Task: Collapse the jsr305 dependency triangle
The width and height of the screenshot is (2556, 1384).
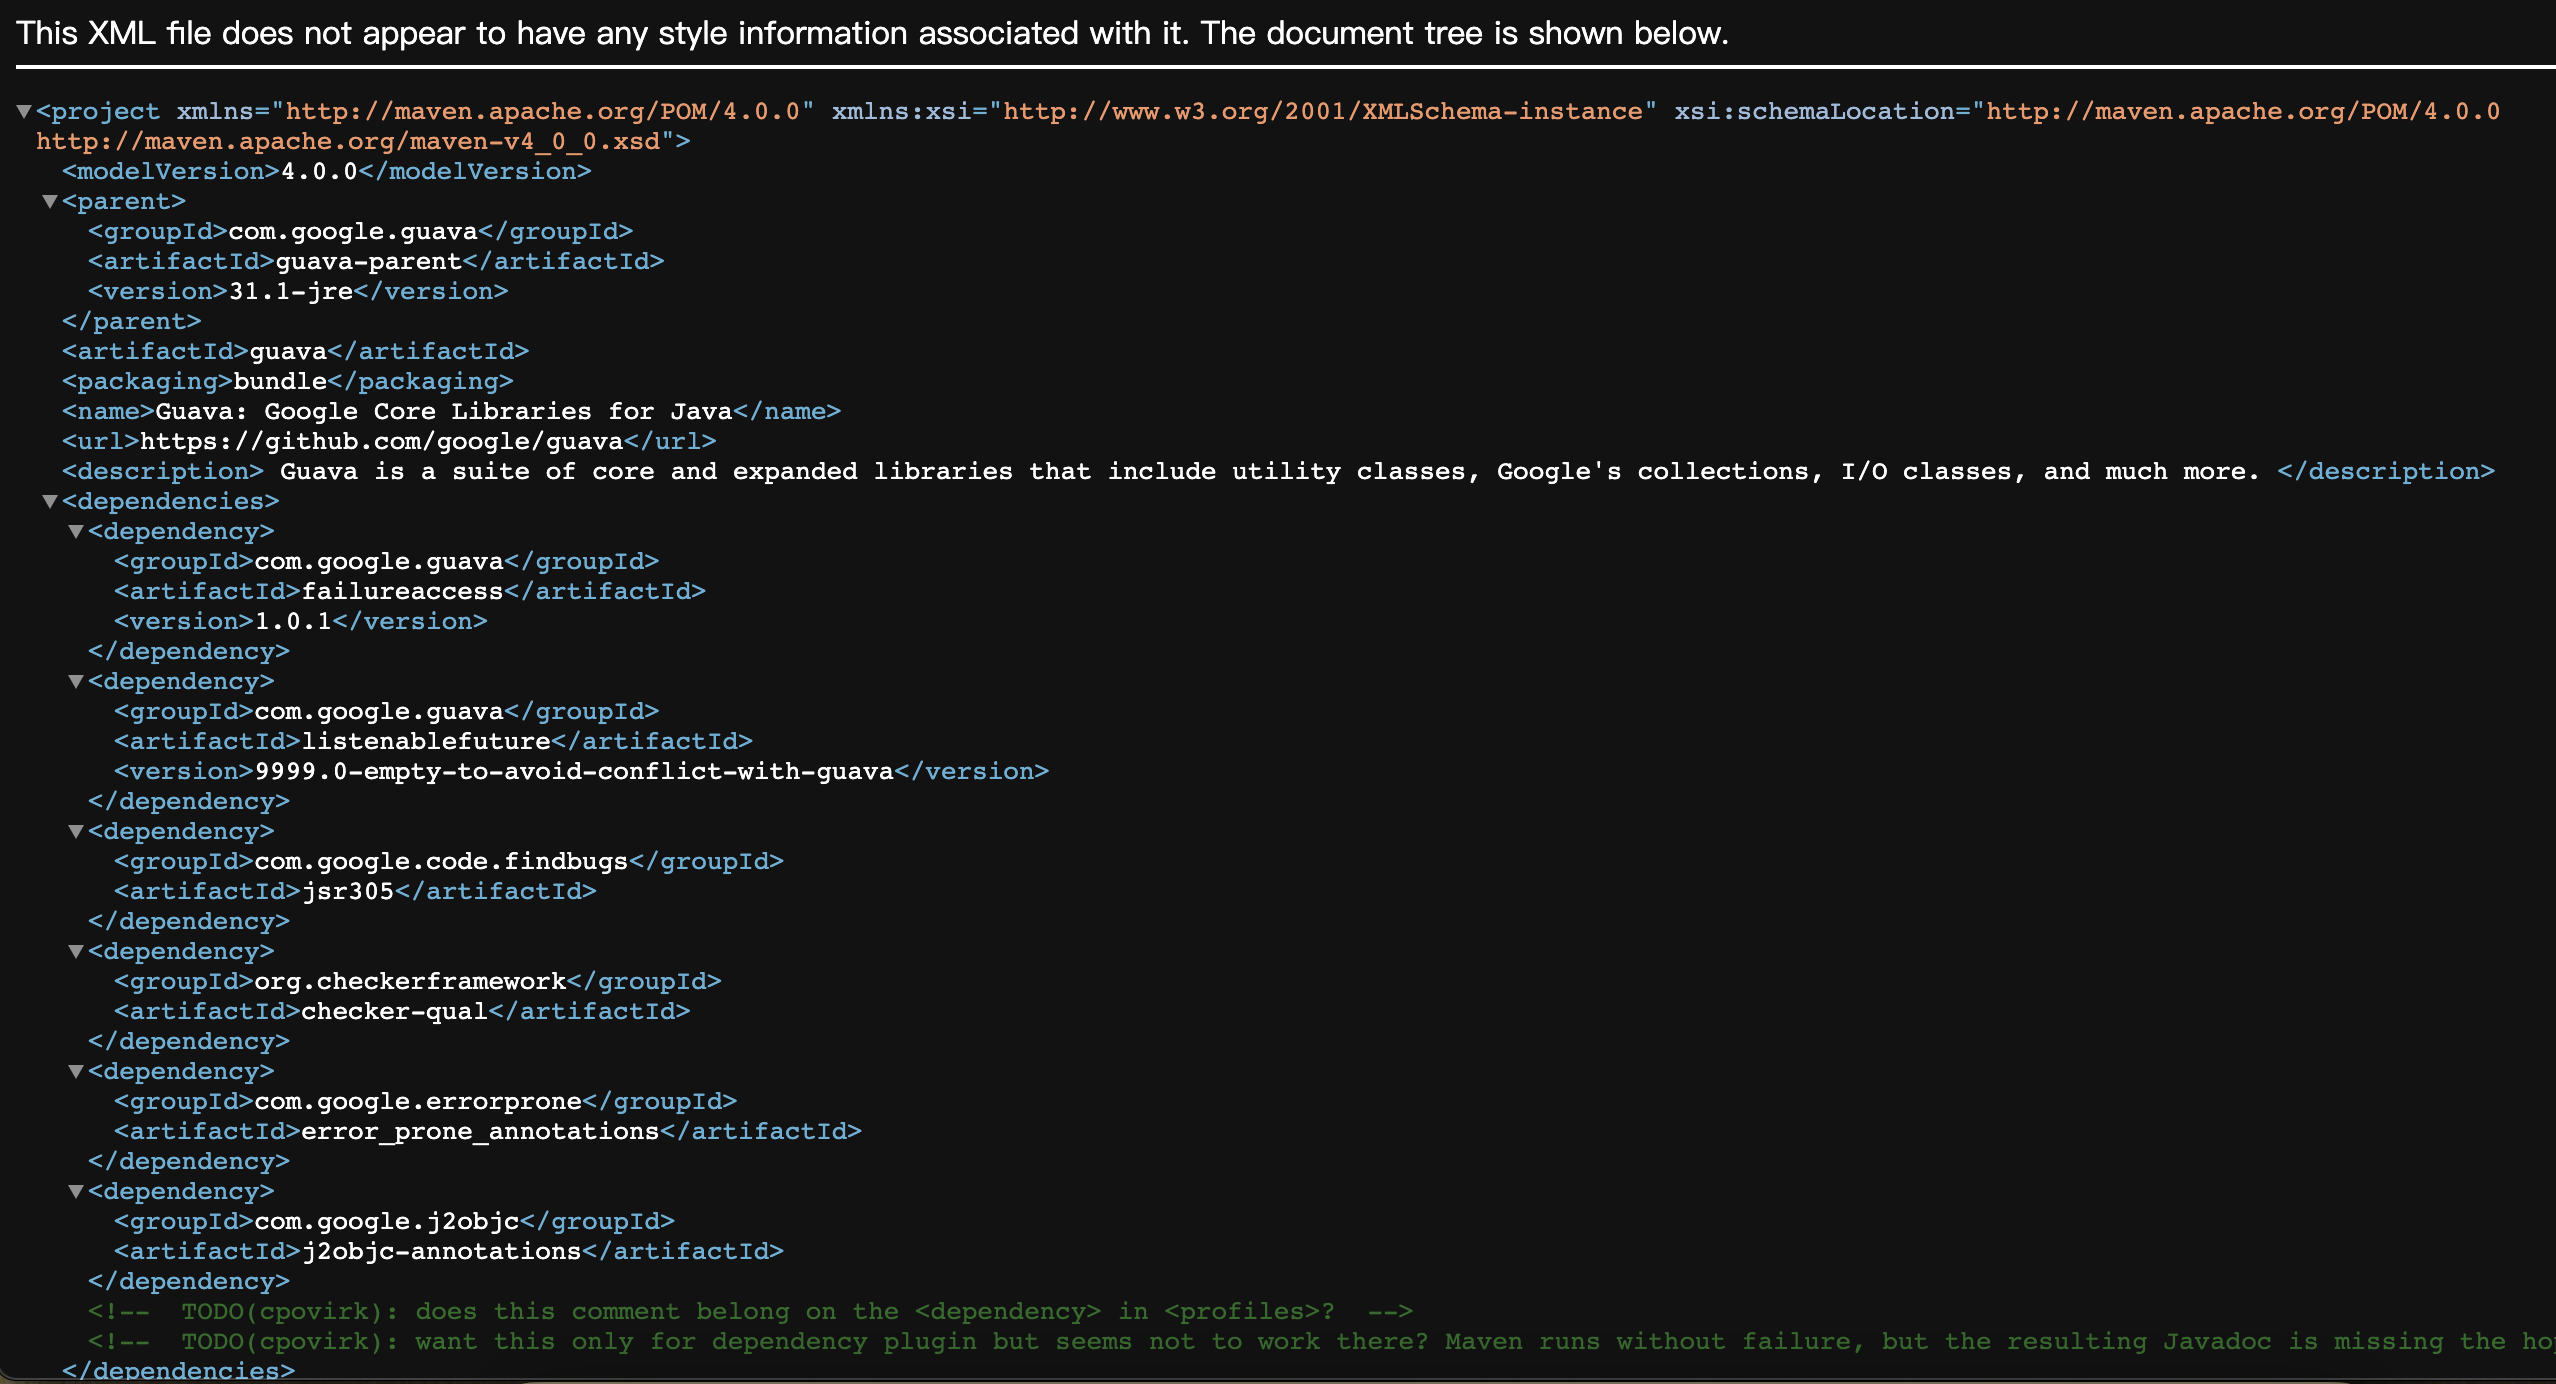Action: tap(76, 831)
